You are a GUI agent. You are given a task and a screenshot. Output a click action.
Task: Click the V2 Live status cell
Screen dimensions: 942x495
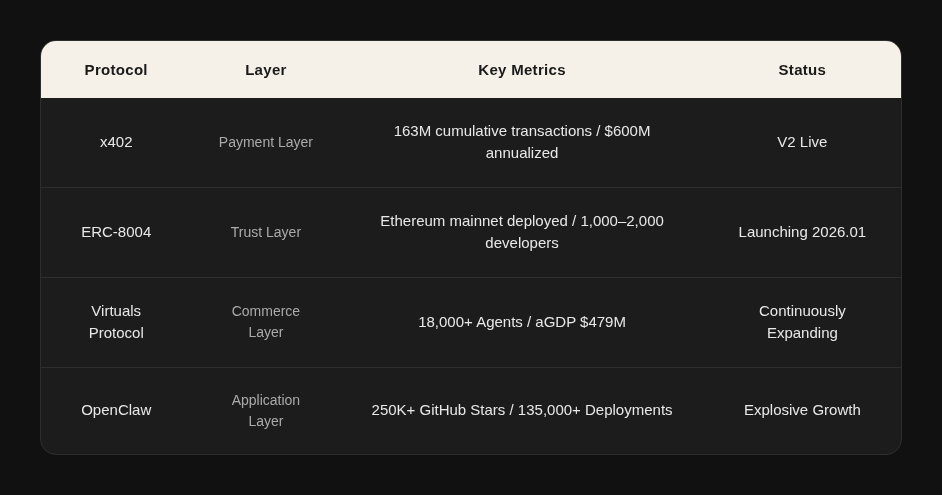pyautogui.click(x=802, y=142)
